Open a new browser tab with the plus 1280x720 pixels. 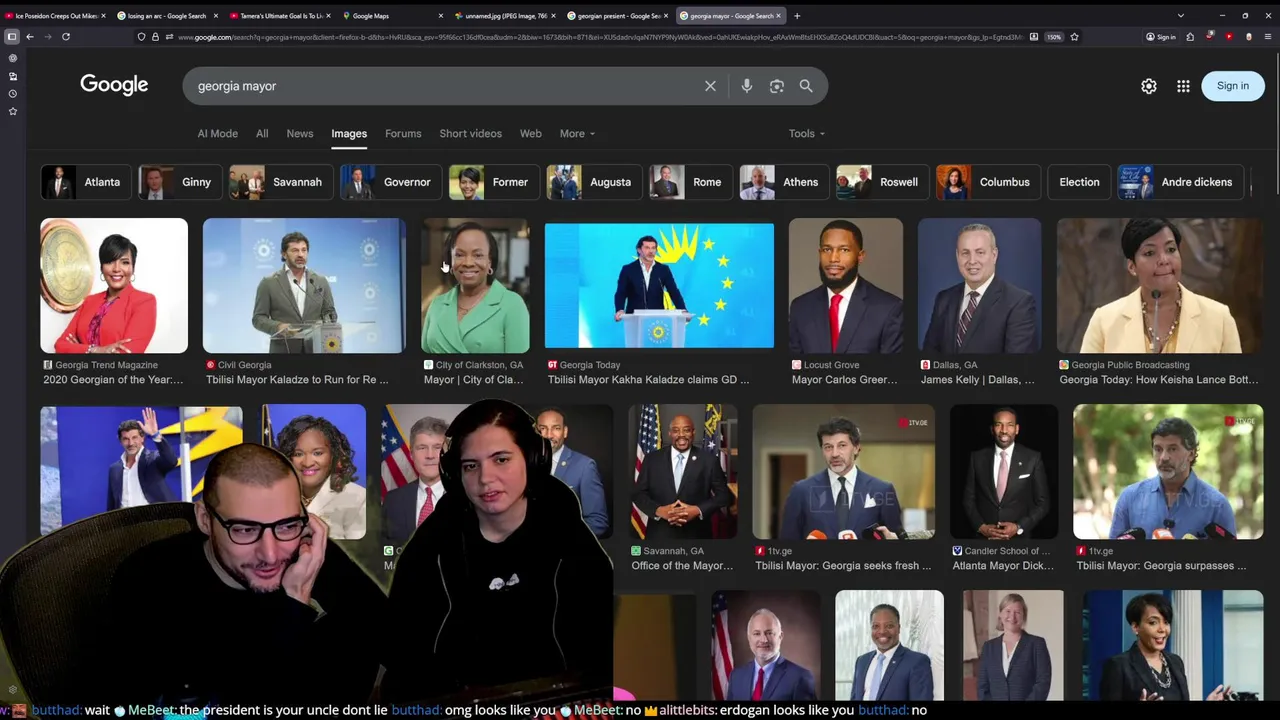pyautogui.click(x=797, y=16)
